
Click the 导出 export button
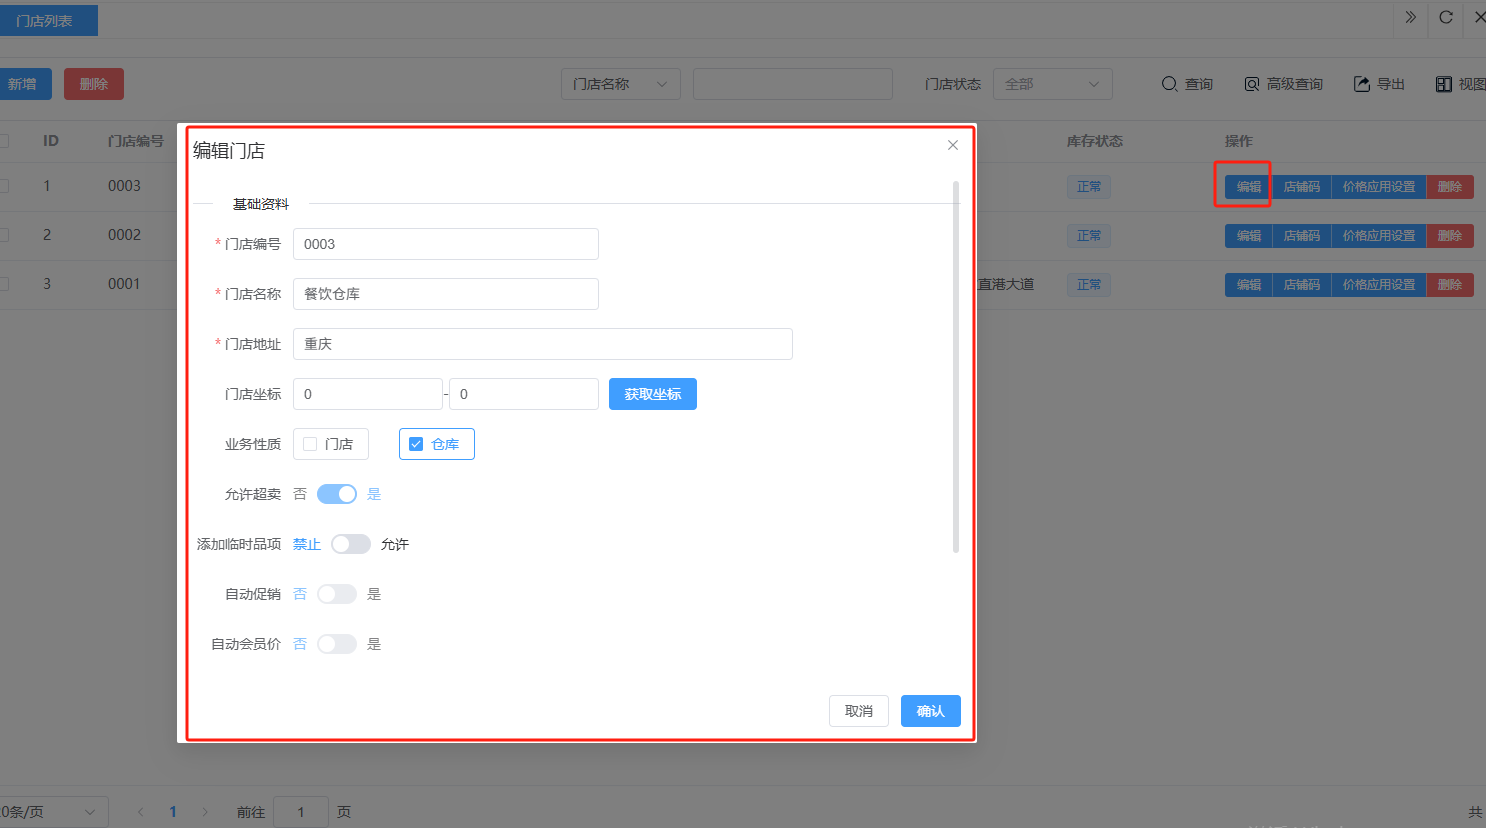(x=1379, y=84)
